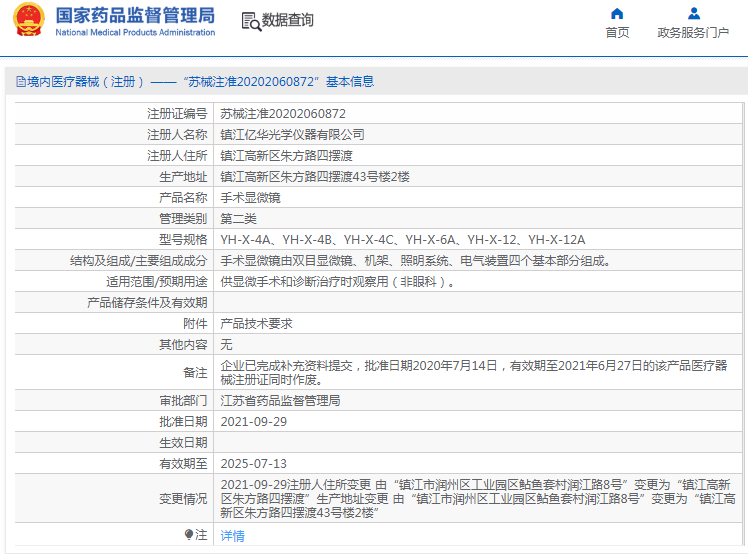Select model specs YH-X-4A、YH-X-4B list

pyautogui.click(x=403, y=240)
